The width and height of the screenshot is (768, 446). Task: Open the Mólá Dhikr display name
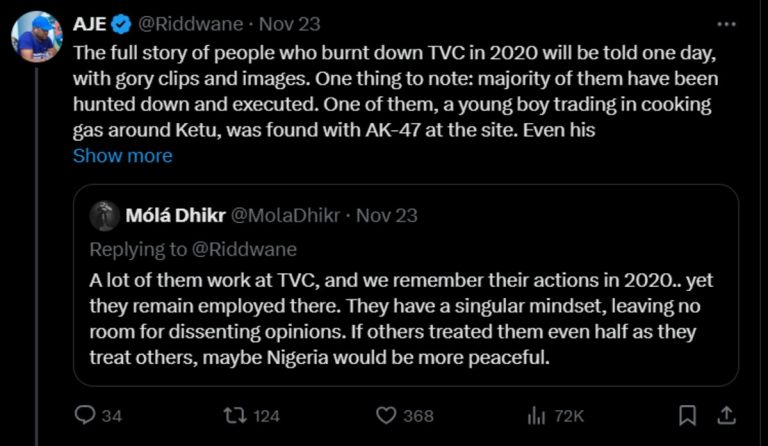click(x=175, y=215)
